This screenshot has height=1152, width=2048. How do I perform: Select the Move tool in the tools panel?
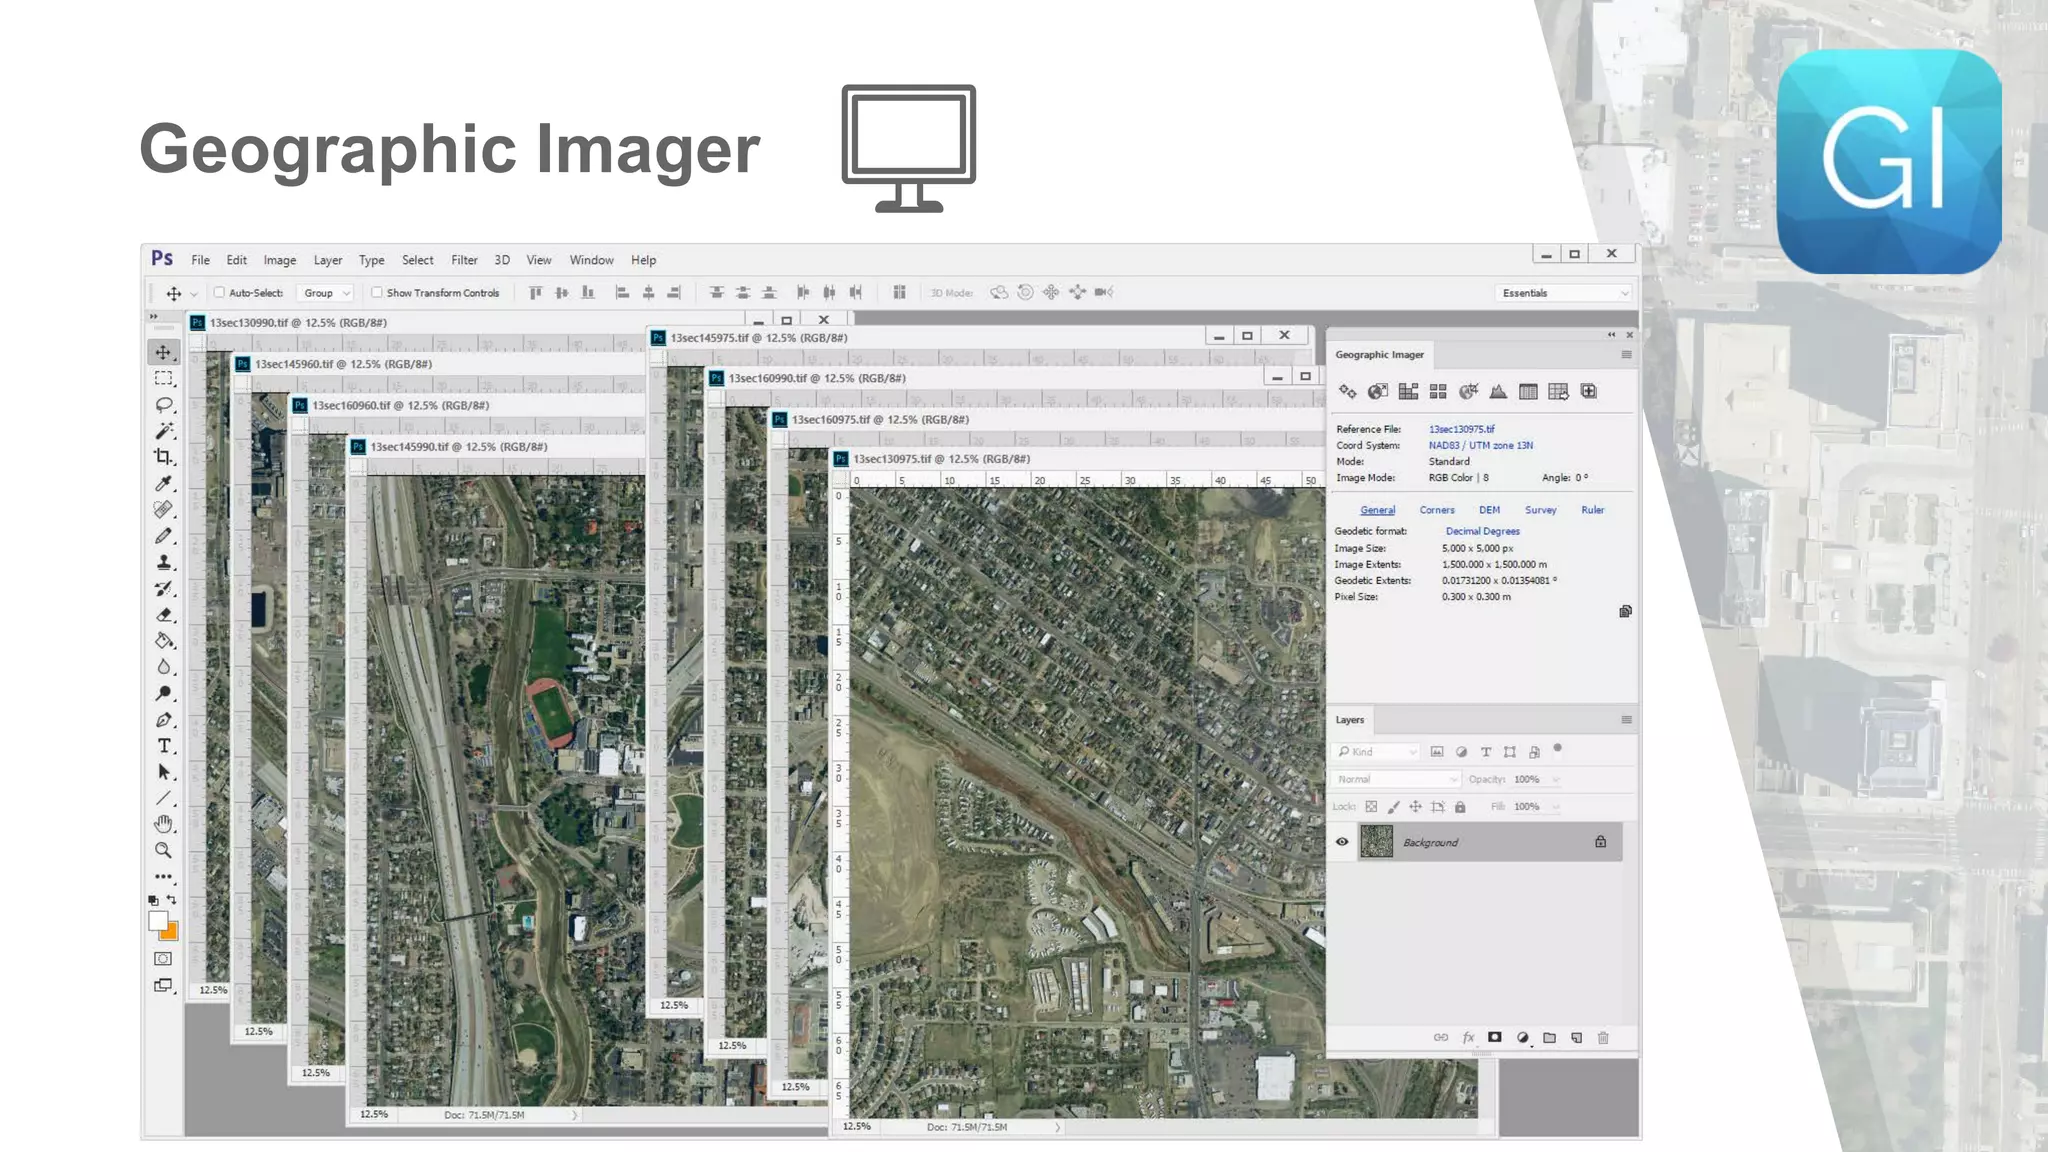(164, 352)
